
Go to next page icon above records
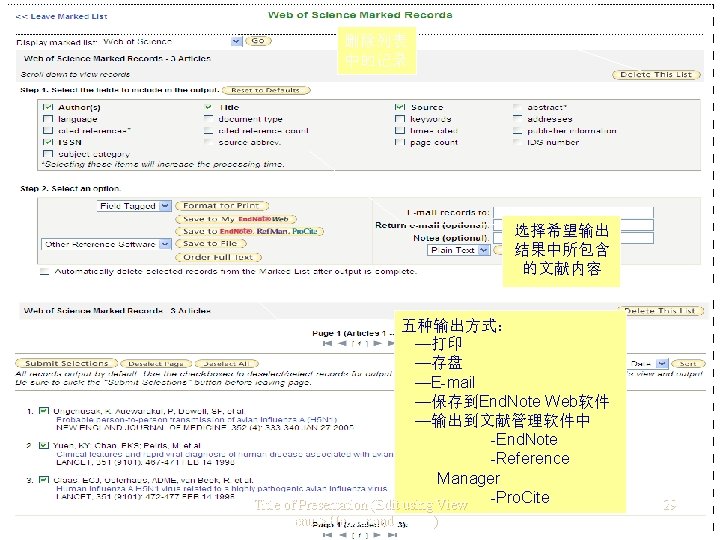(377, 343)
